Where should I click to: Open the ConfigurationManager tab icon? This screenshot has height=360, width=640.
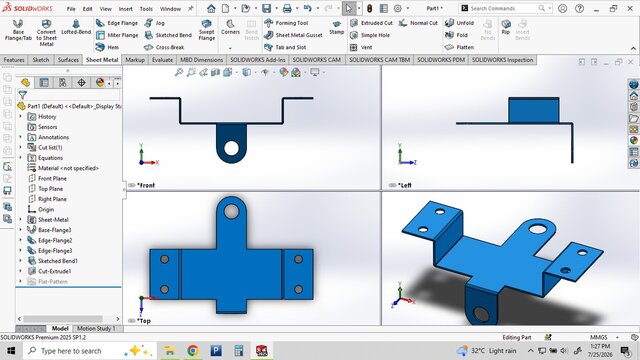[x=62, y=82]
